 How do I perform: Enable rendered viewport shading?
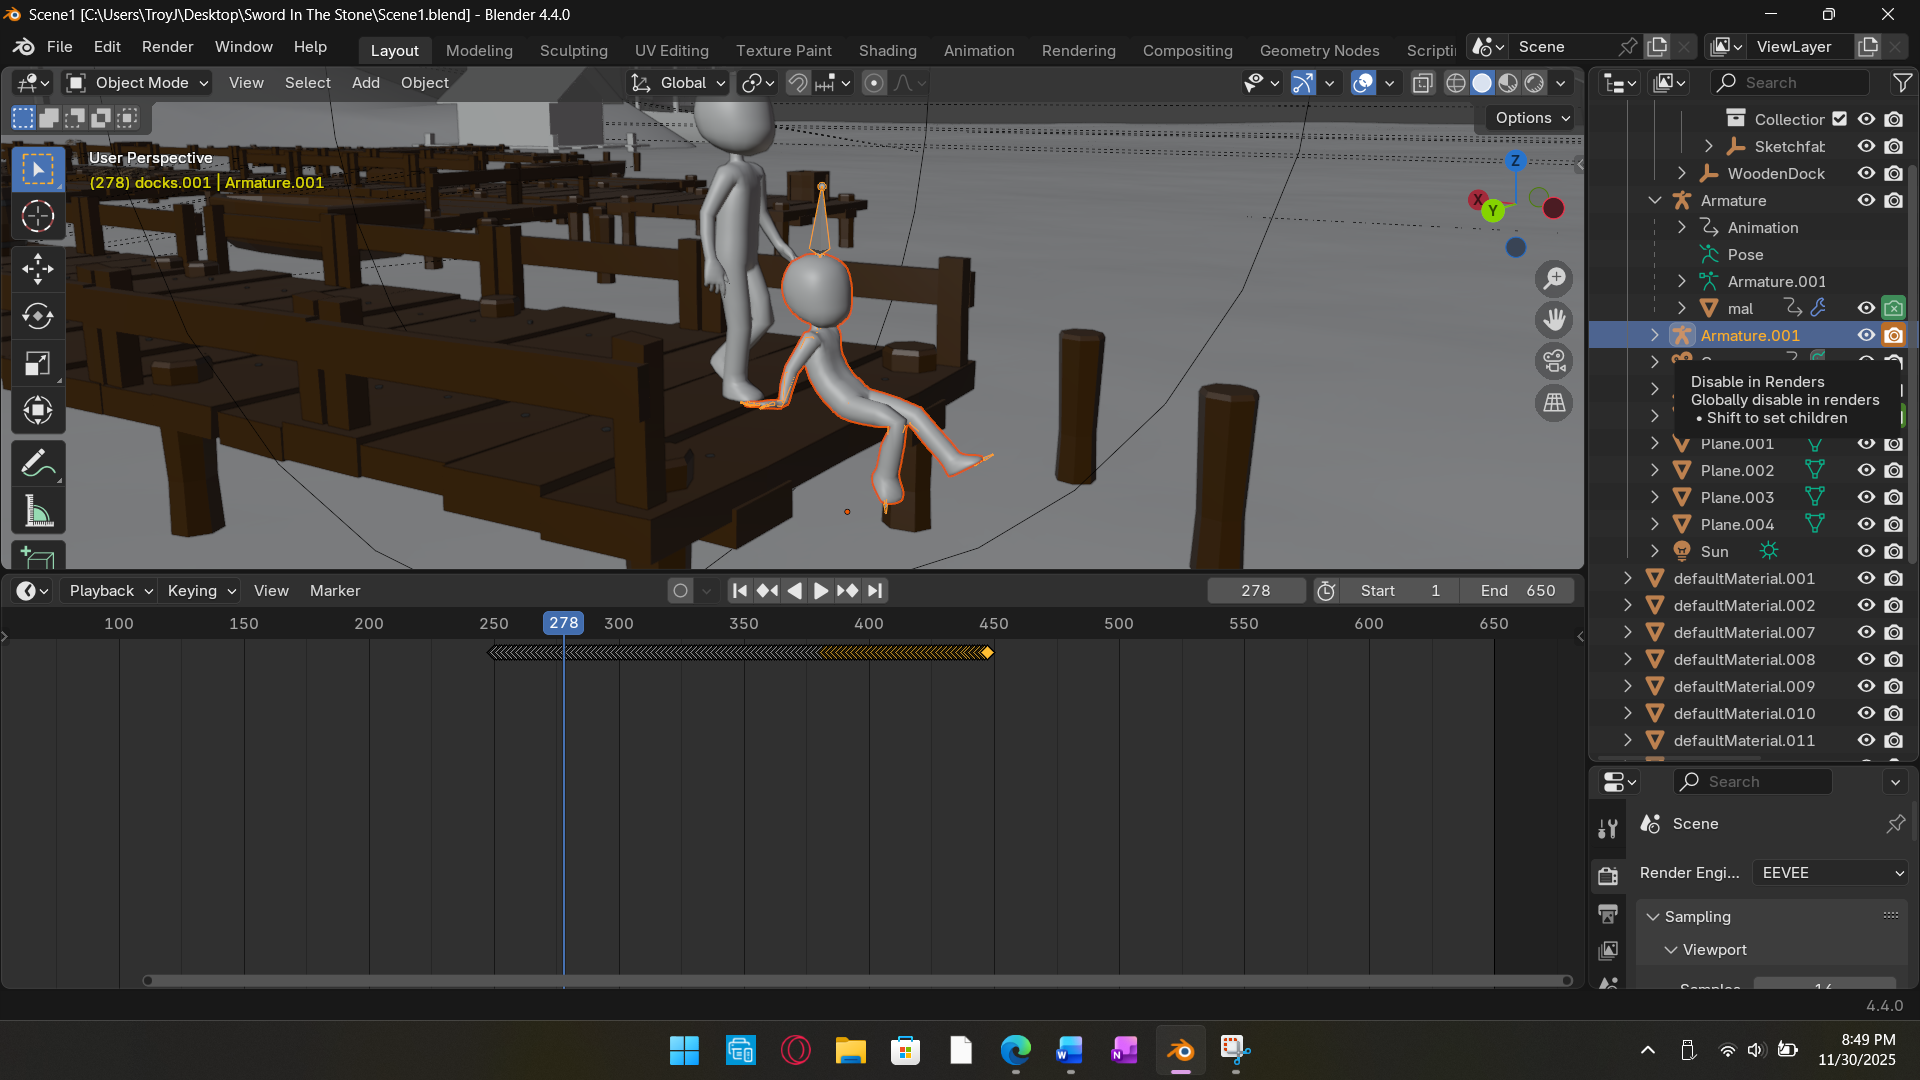[1534, 83]
